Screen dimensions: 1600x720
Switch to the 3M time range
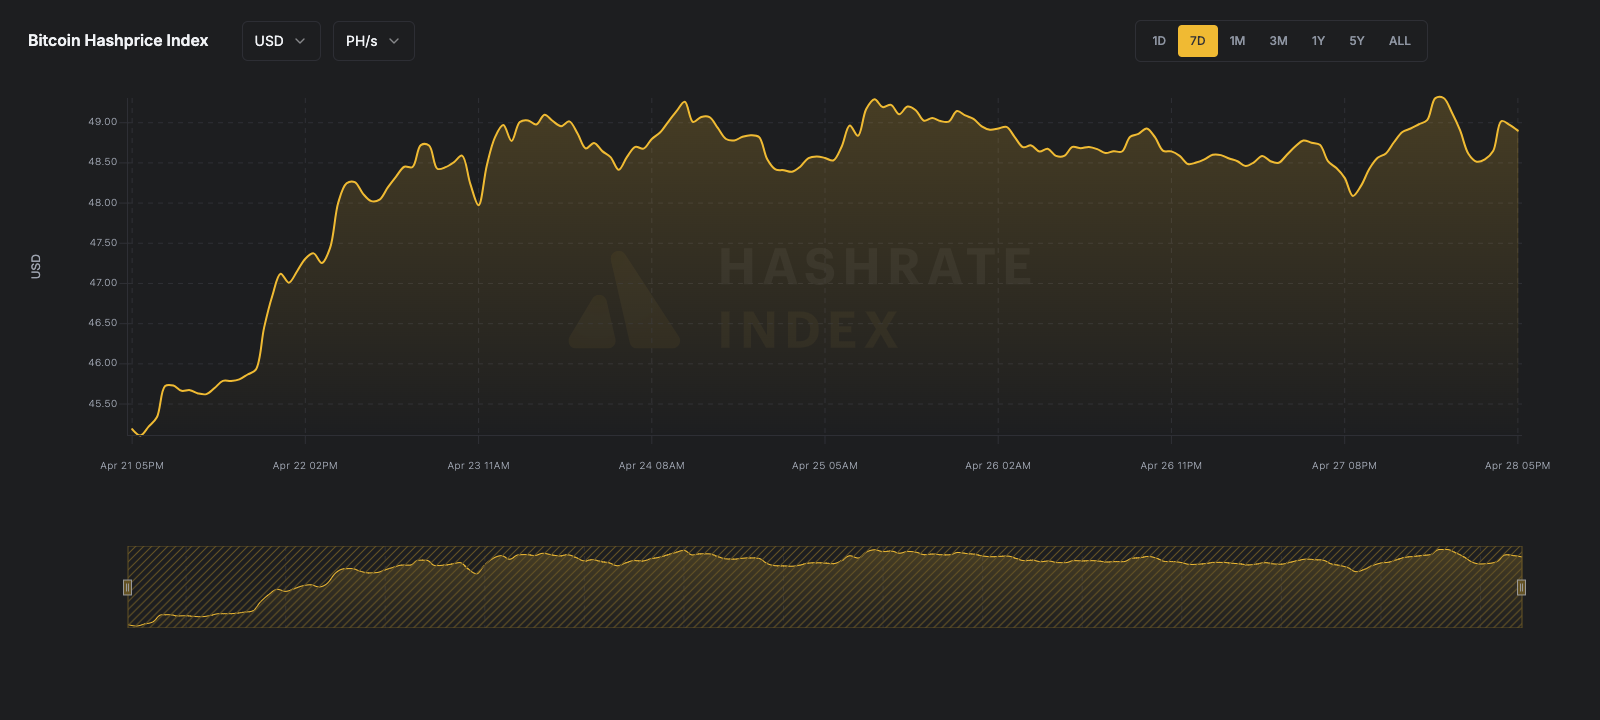(x=1278, y=41)
